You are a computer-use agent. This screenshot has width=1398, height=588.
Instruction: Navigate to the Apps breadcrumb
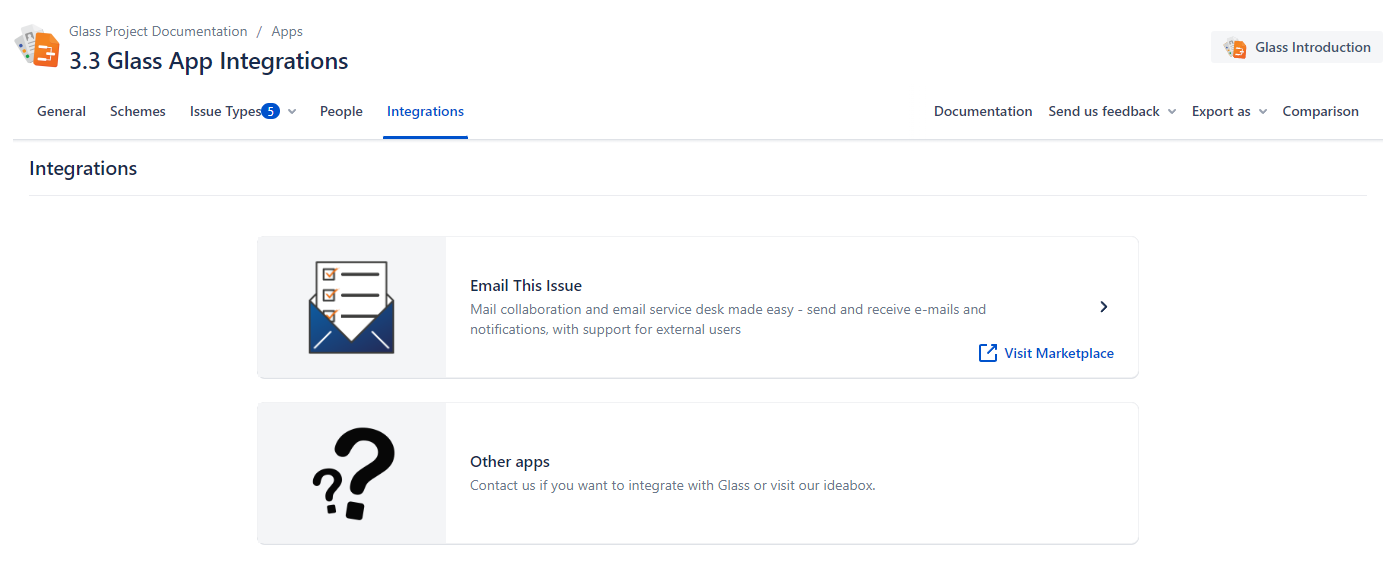point(287,31)
